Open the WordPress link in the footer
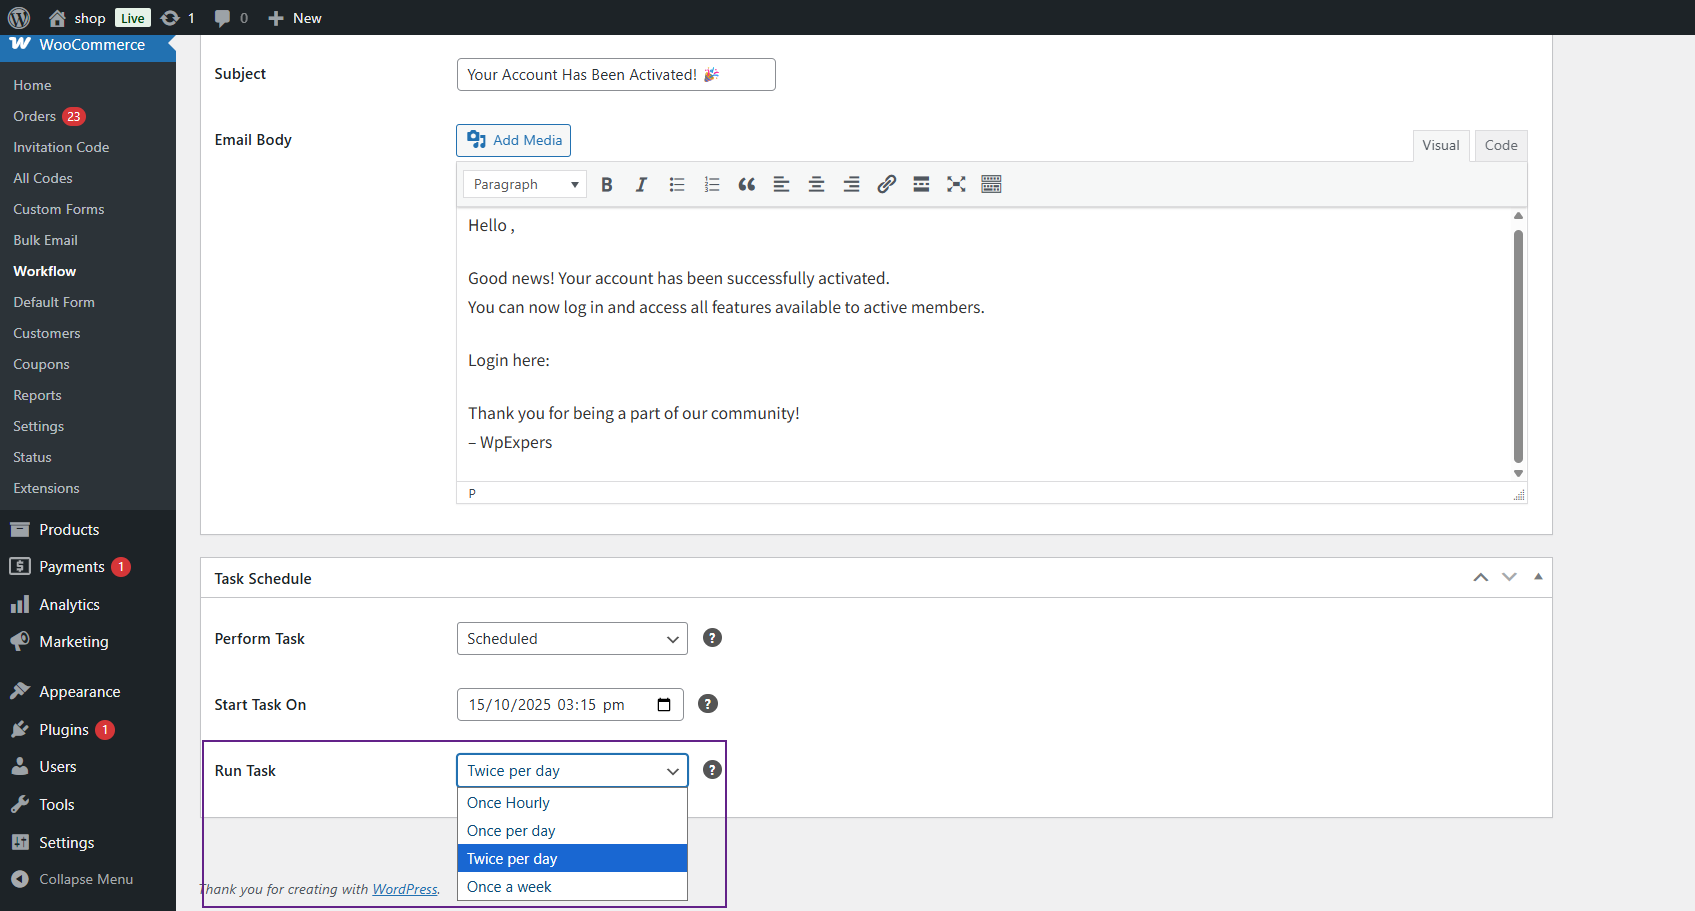The image size is (1695, 911). pyautogui.click(x=405, y=889)
